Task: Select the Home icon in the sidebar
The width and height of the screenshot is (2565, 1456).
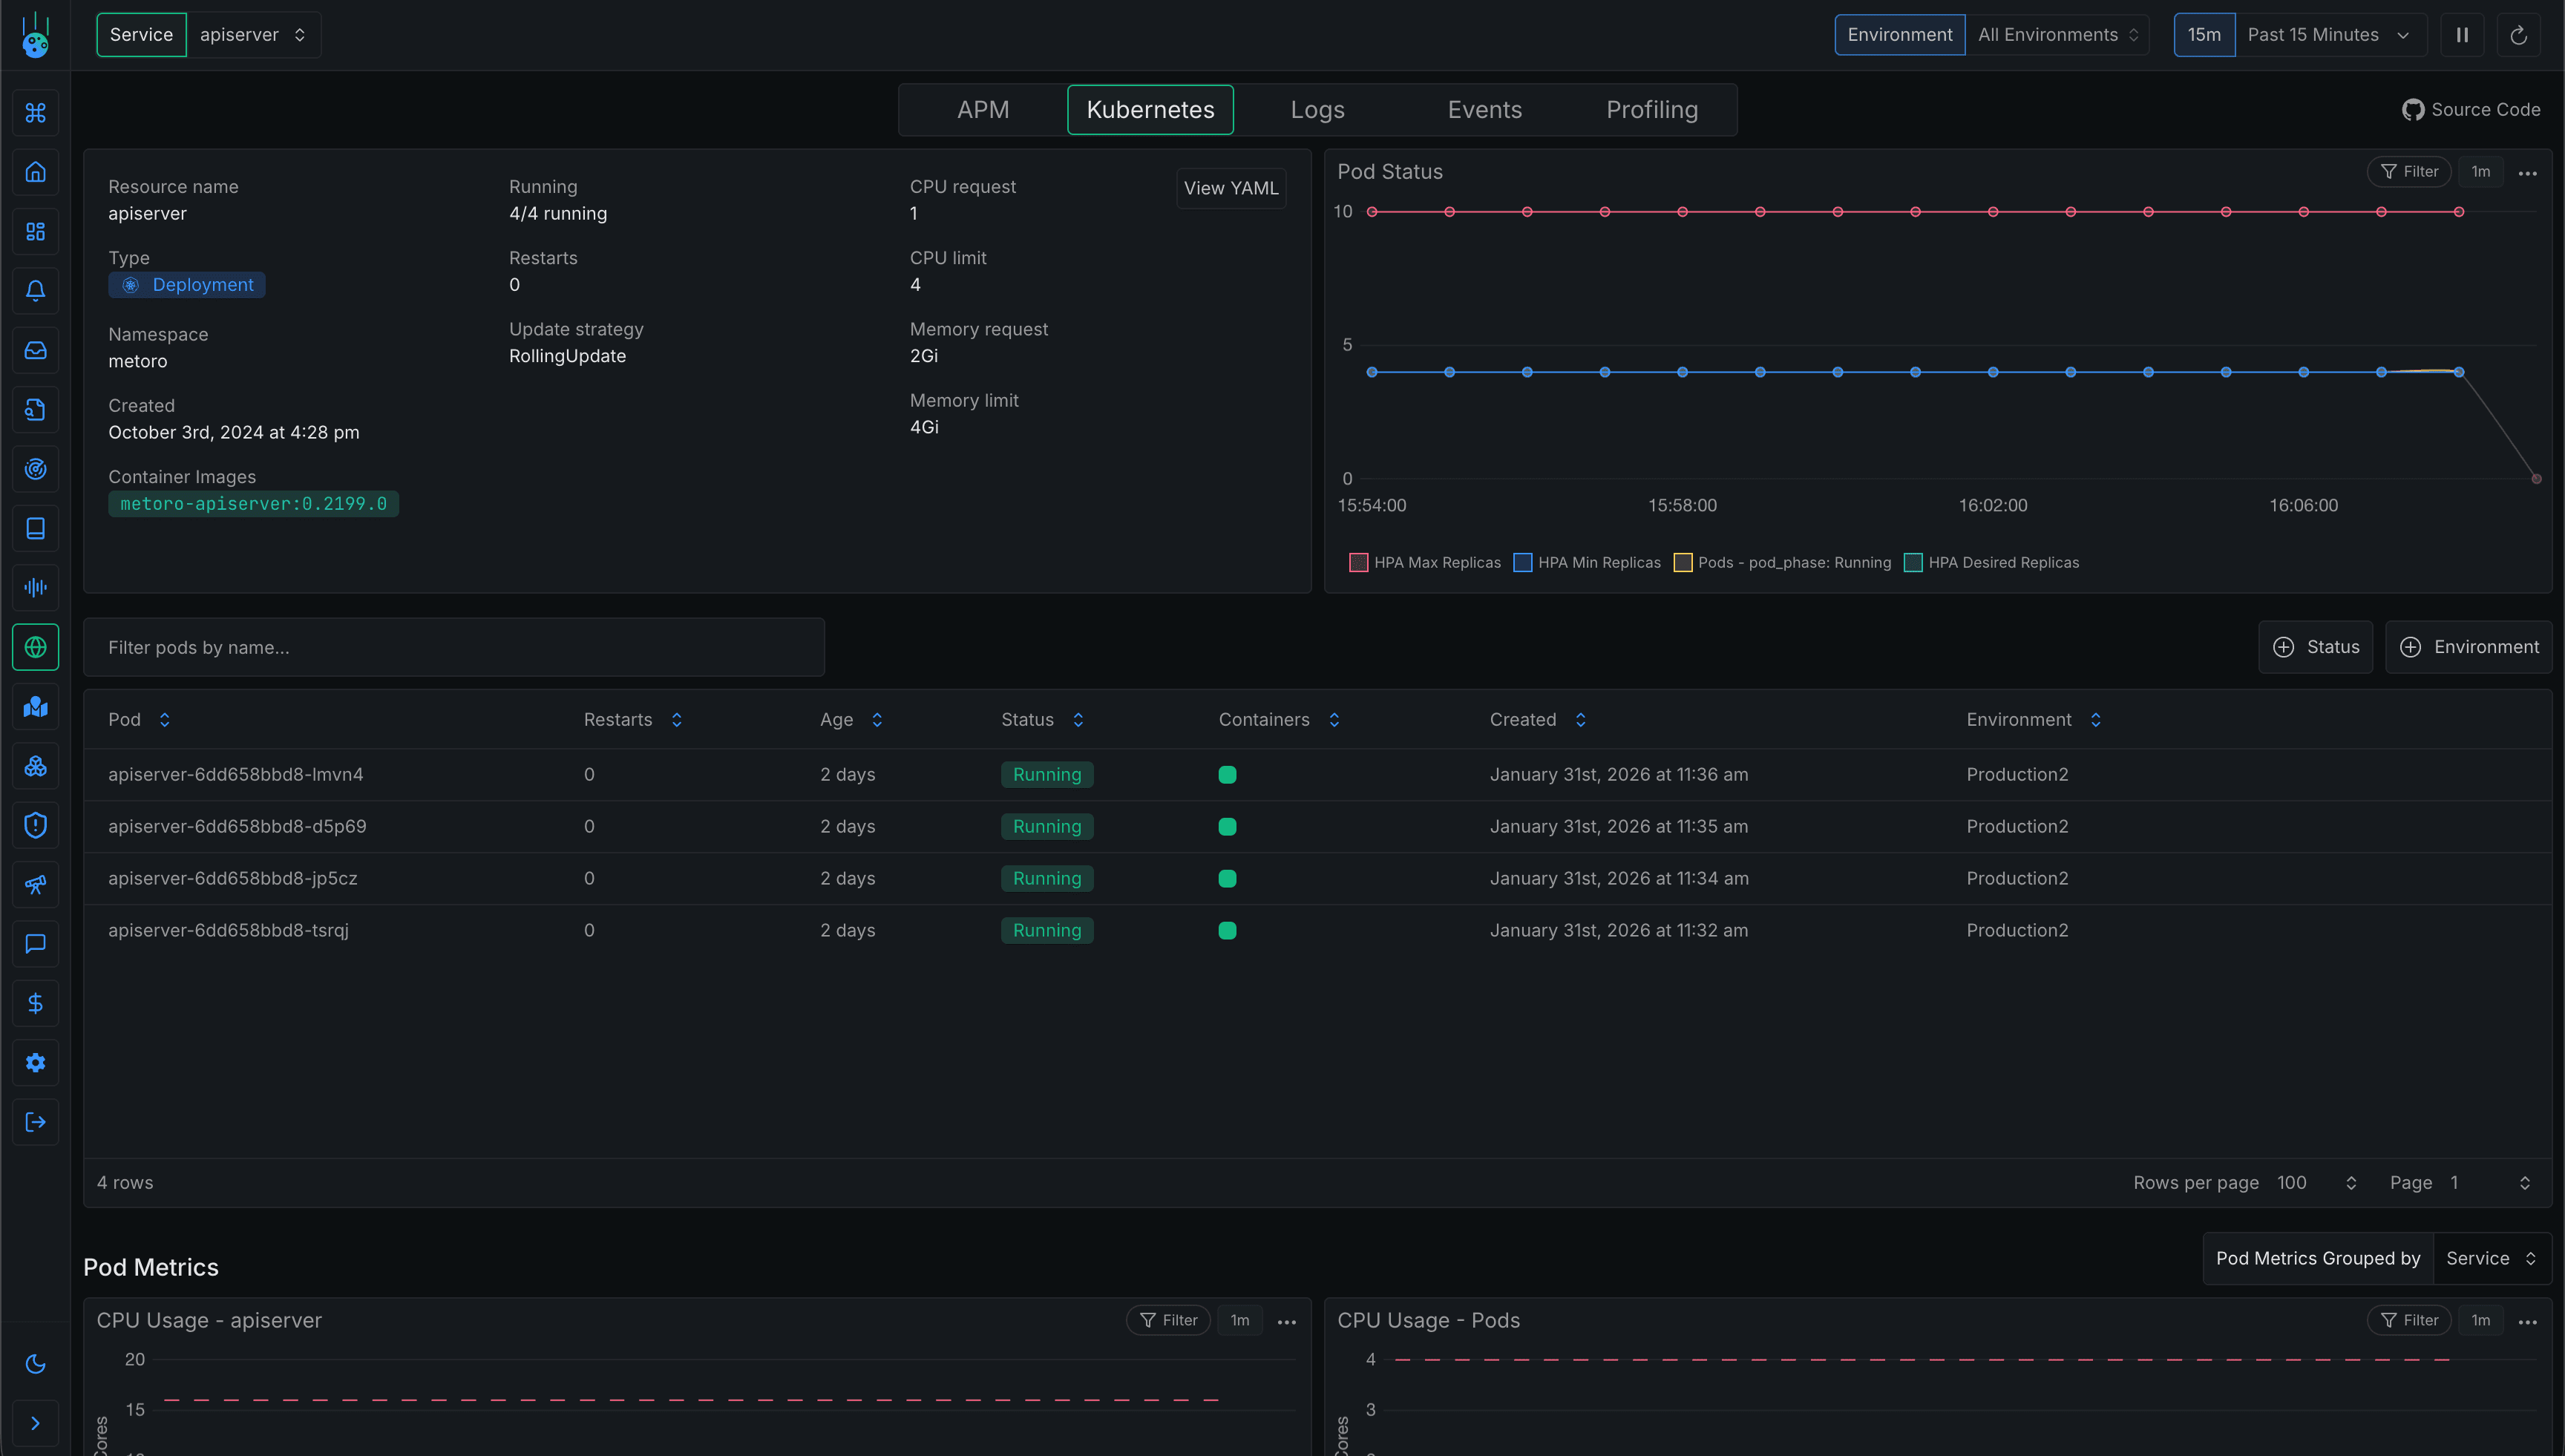Action: tap(35, 172)
